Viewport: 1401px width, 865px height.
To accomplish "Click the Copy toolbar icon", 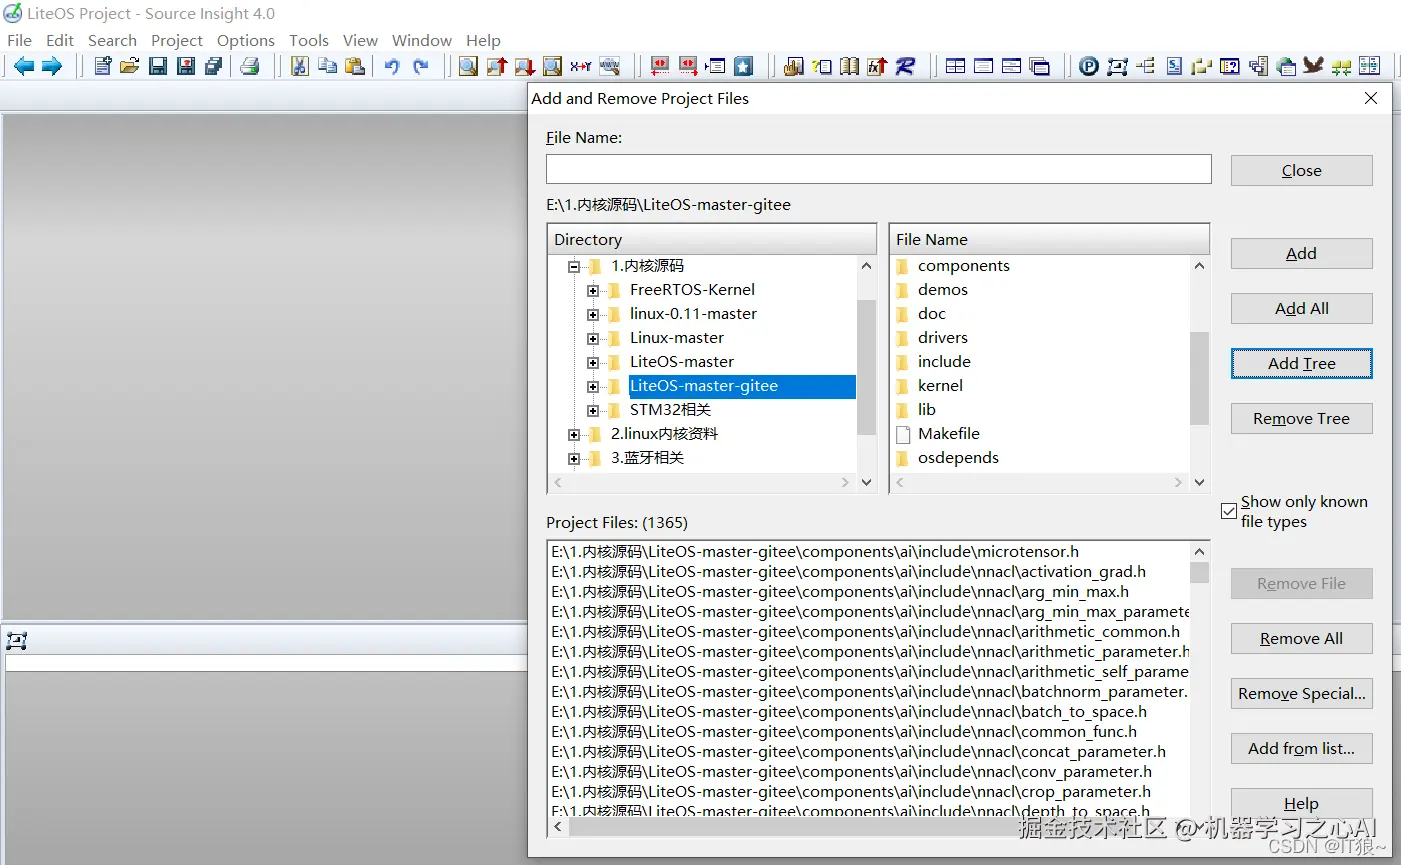I will click(327, 66).
